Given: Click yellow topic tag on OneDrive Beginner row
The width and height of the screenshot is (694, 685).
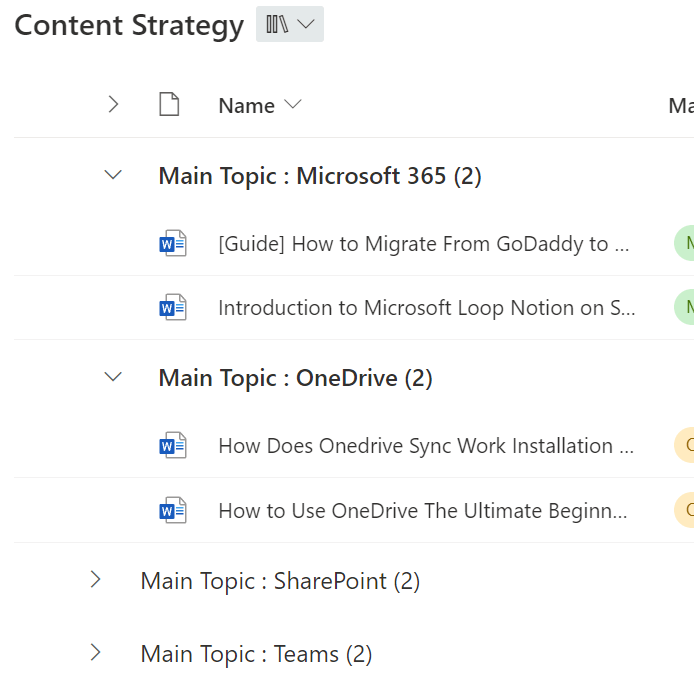Looking at the screenshot, I should 684,510.
